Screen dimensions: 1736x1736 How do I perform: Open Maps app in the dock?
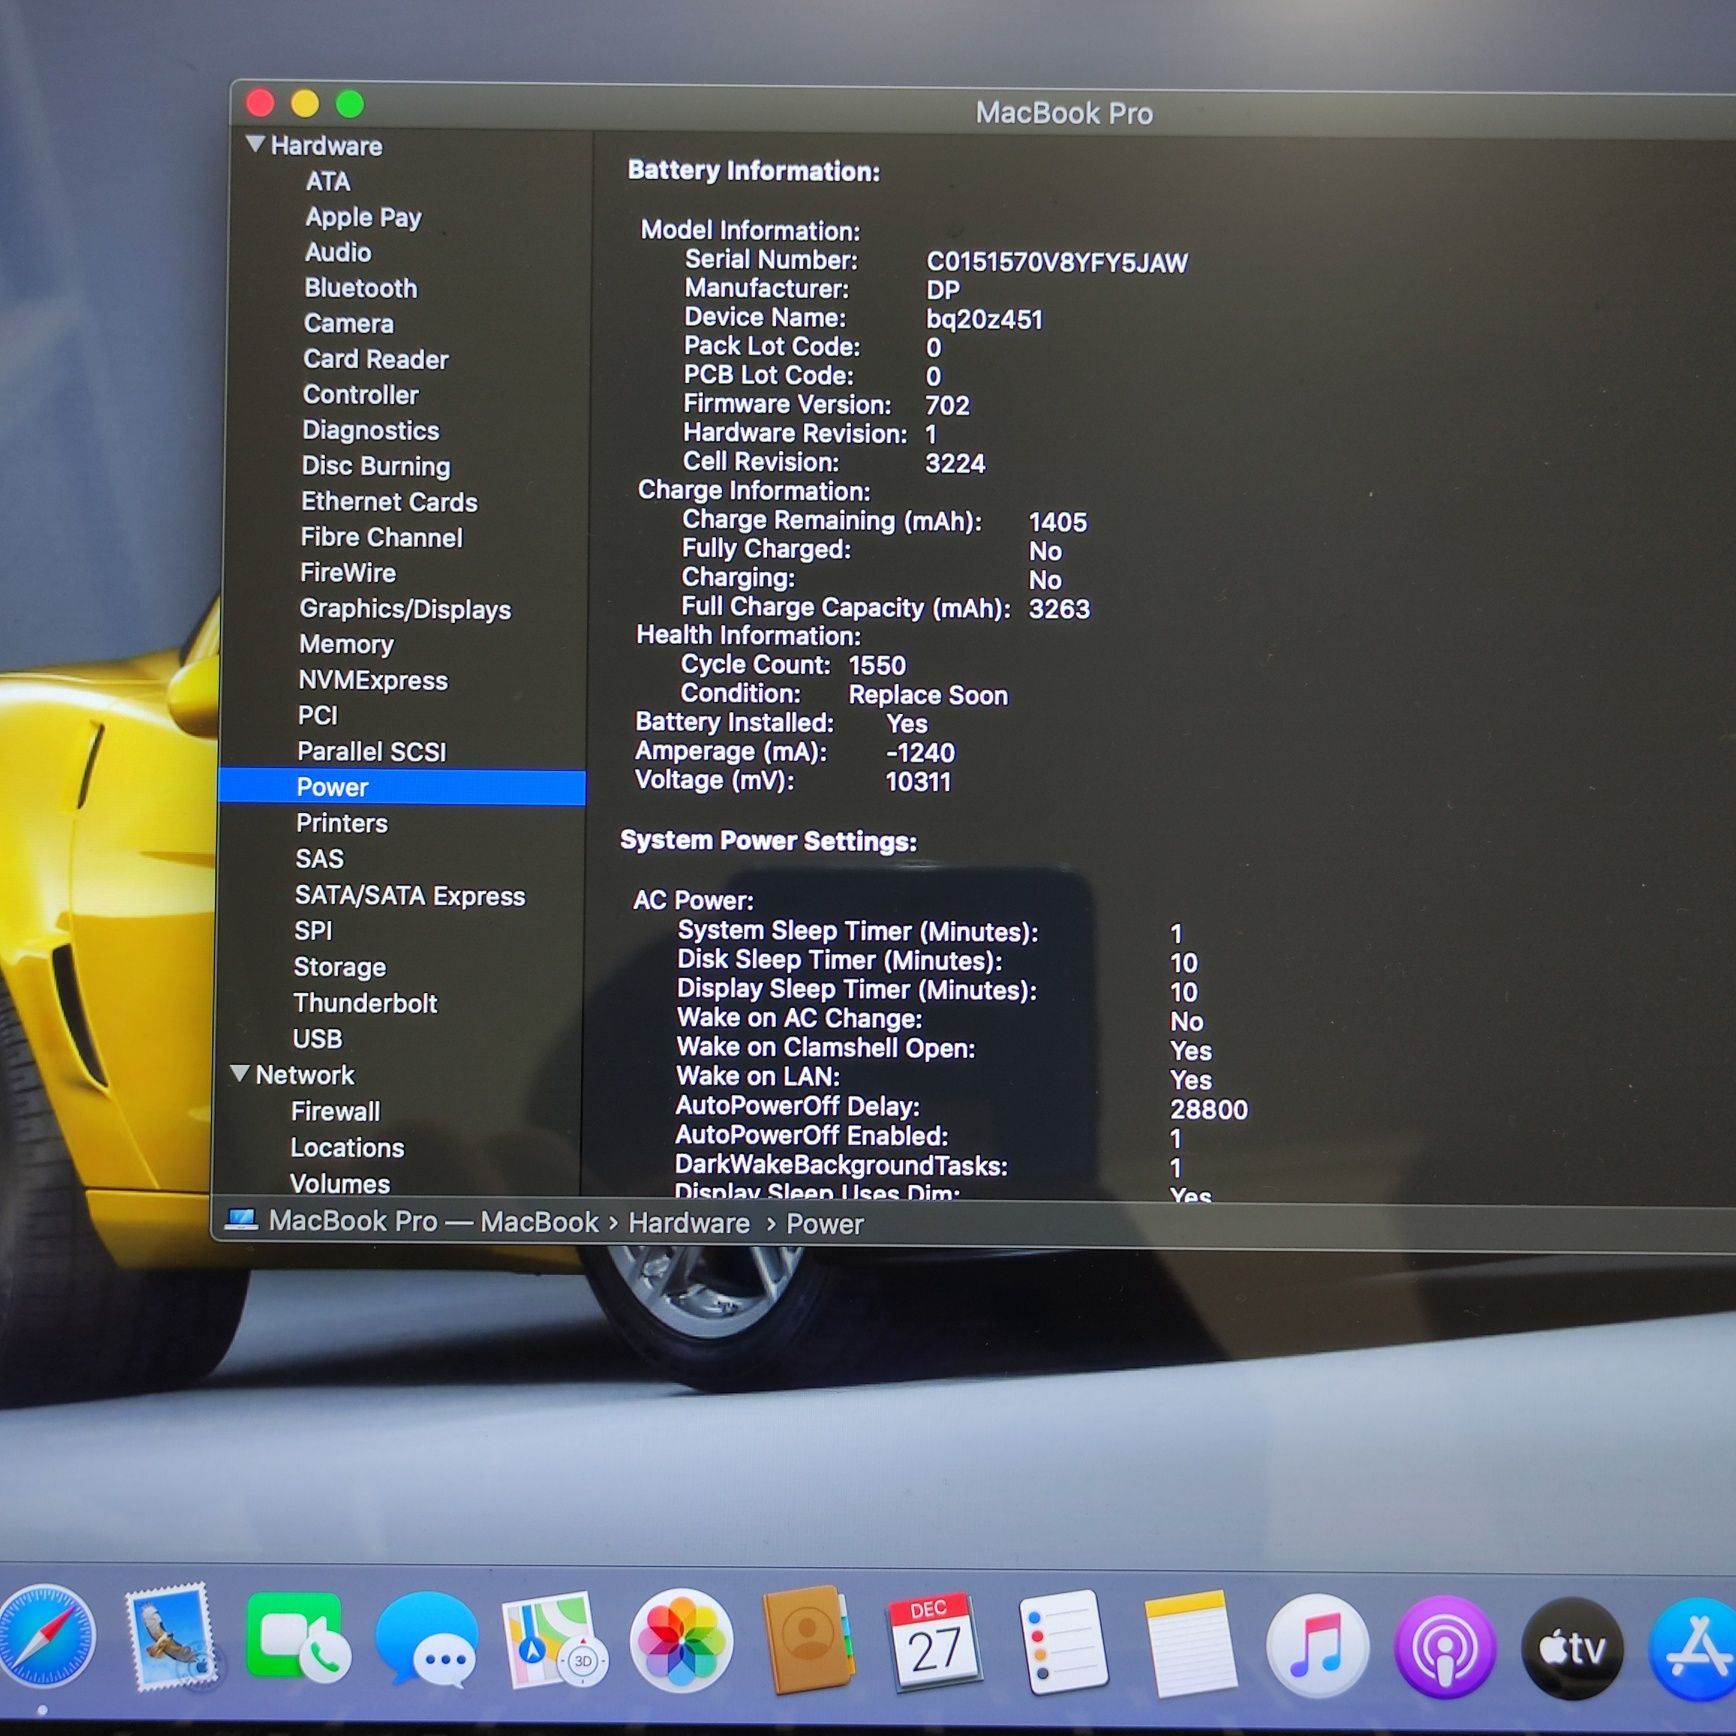(553, 1642)
